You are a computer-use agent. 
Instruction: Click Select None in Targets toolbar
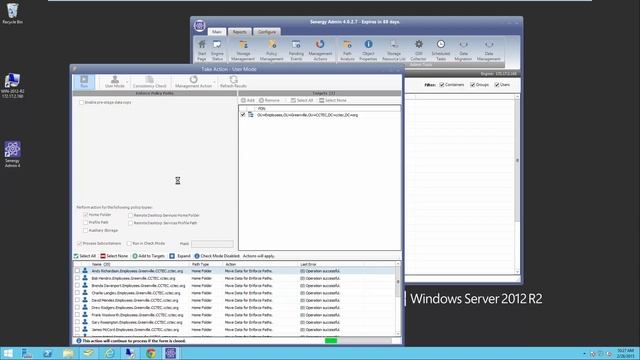[332, 100]
